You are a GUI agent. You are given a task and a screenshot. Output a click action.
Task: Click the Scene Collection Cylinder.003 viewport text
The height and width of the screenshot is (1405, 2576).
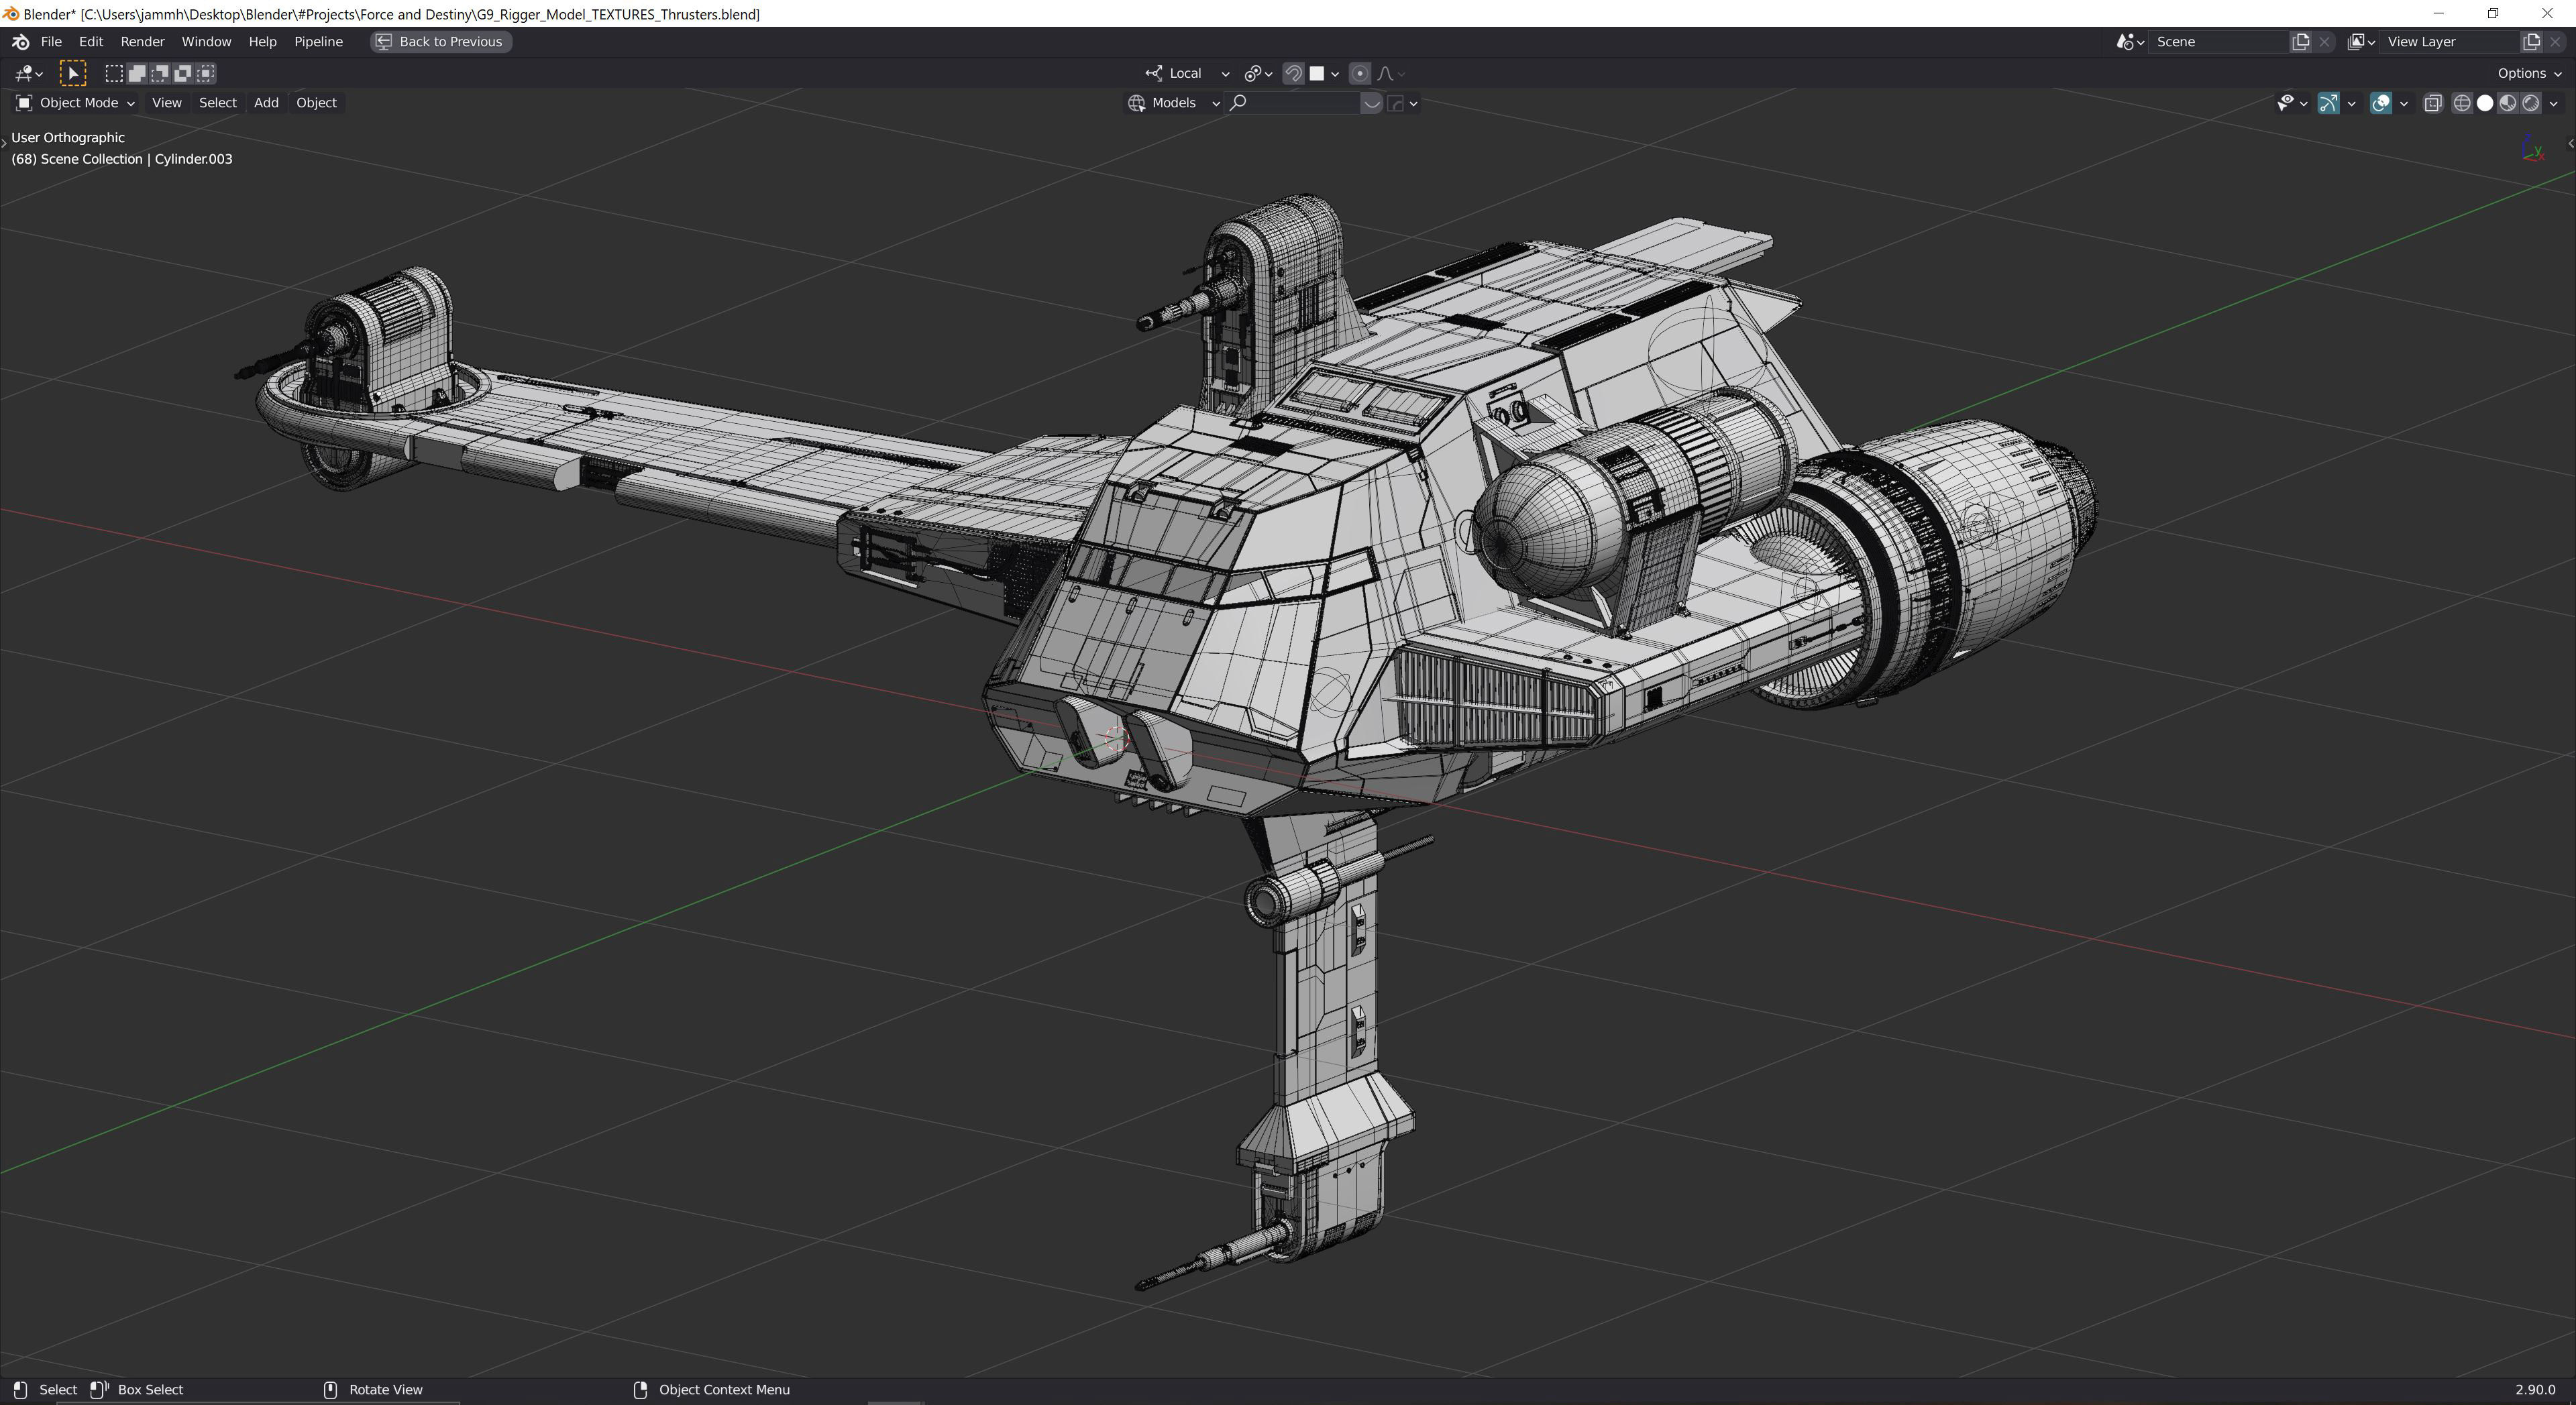122,159
